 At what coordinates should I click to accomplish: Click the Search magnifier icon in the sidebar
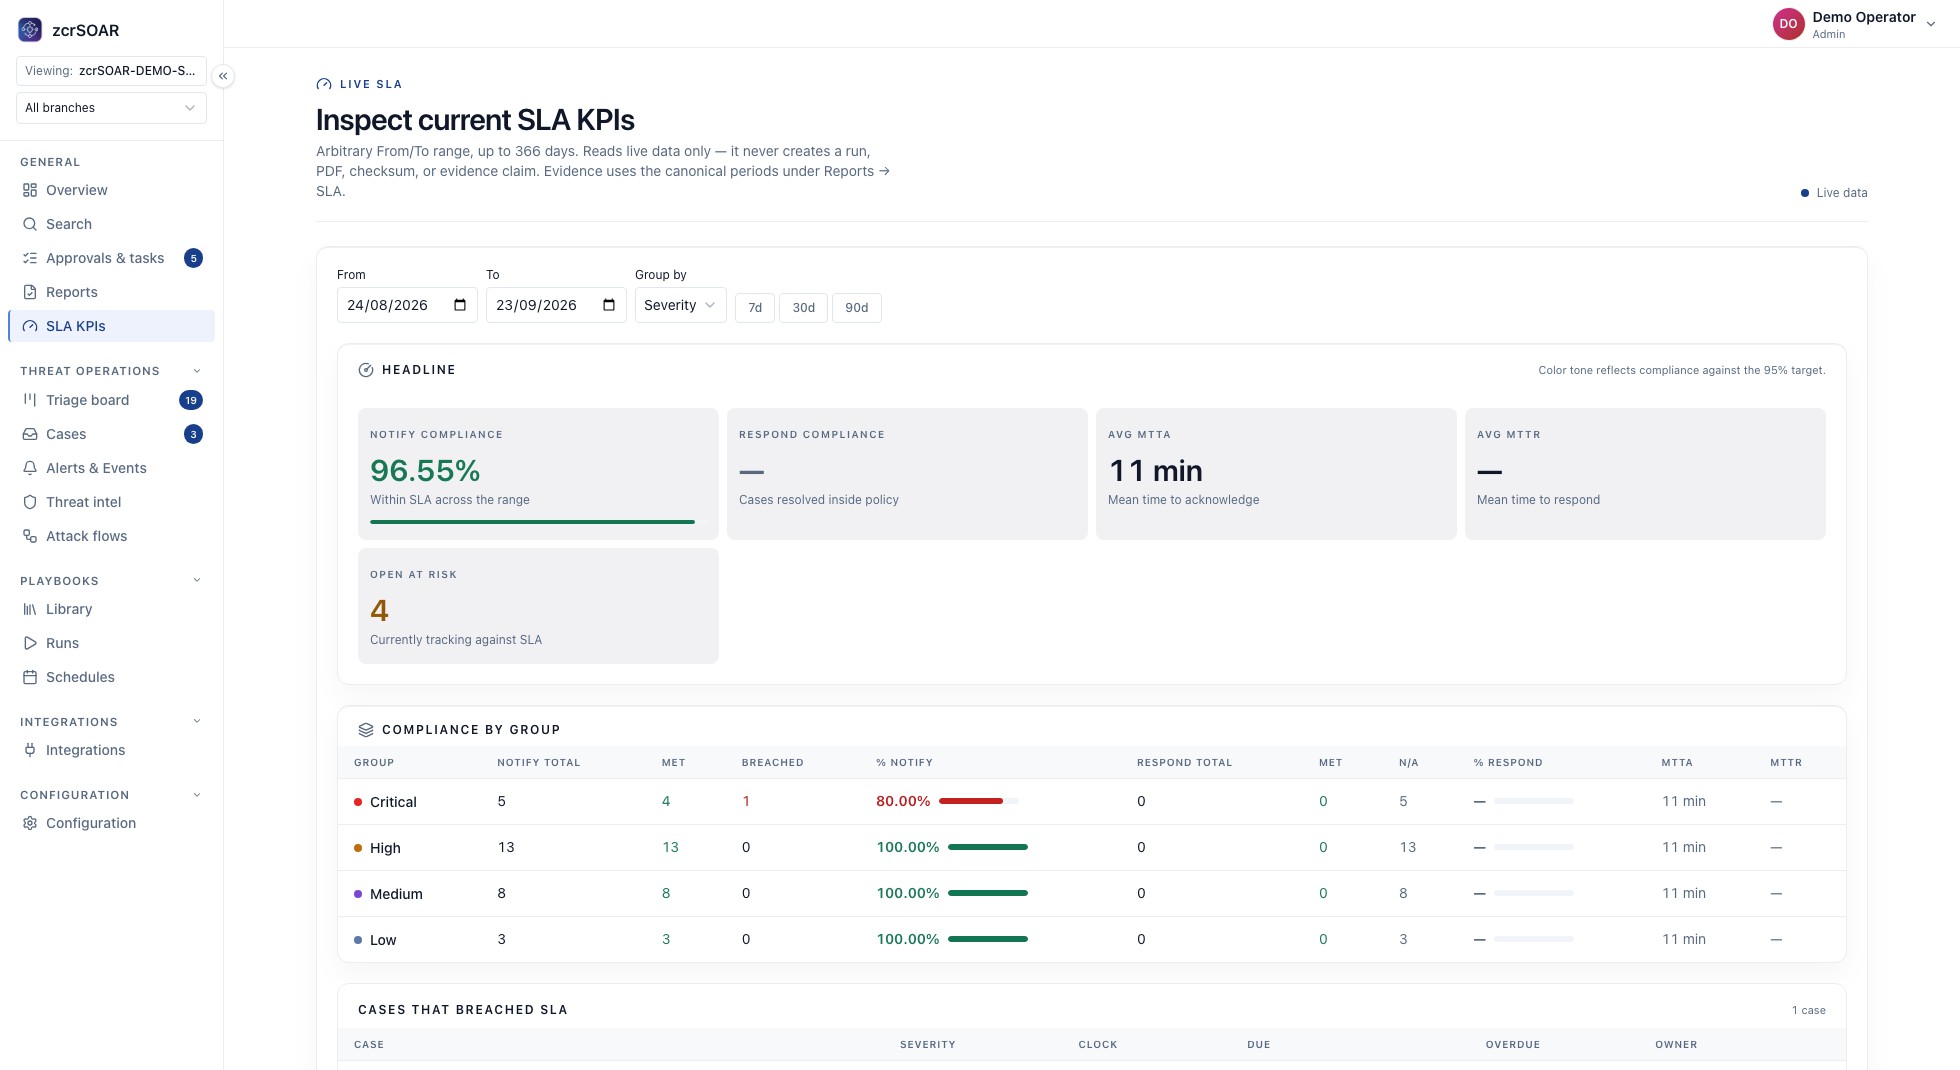click(30, 224)
